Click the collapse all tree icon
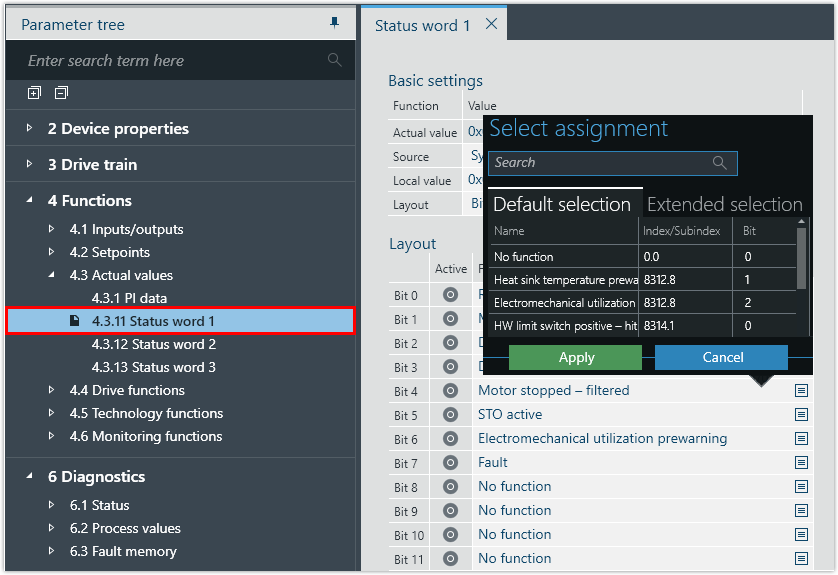 pyautogui.click(x=61, y=93)
